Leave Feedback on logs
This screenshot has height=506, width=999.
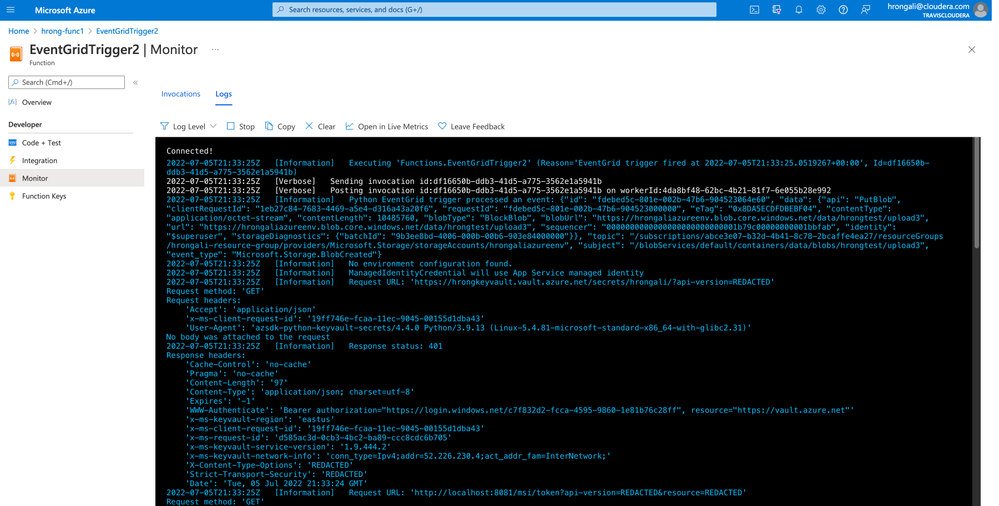pyautogui.click(x=471, y=126)
